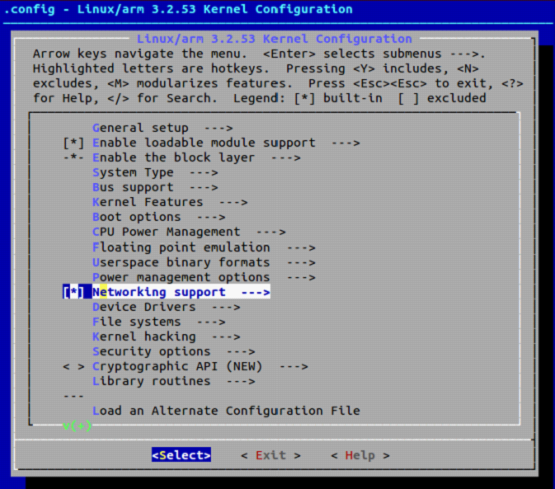Open Power management options submenu
The width and height of the screenshot is (555, 489).
click(204, 277)
